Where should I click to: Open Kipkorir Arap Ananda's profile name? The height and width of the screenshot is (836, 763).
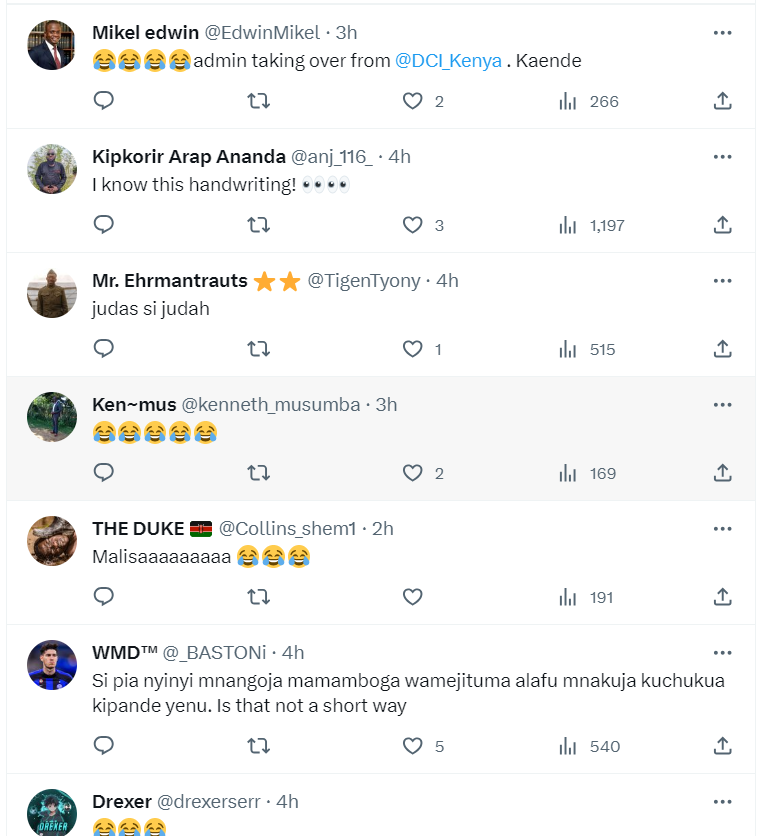[187, 157]
